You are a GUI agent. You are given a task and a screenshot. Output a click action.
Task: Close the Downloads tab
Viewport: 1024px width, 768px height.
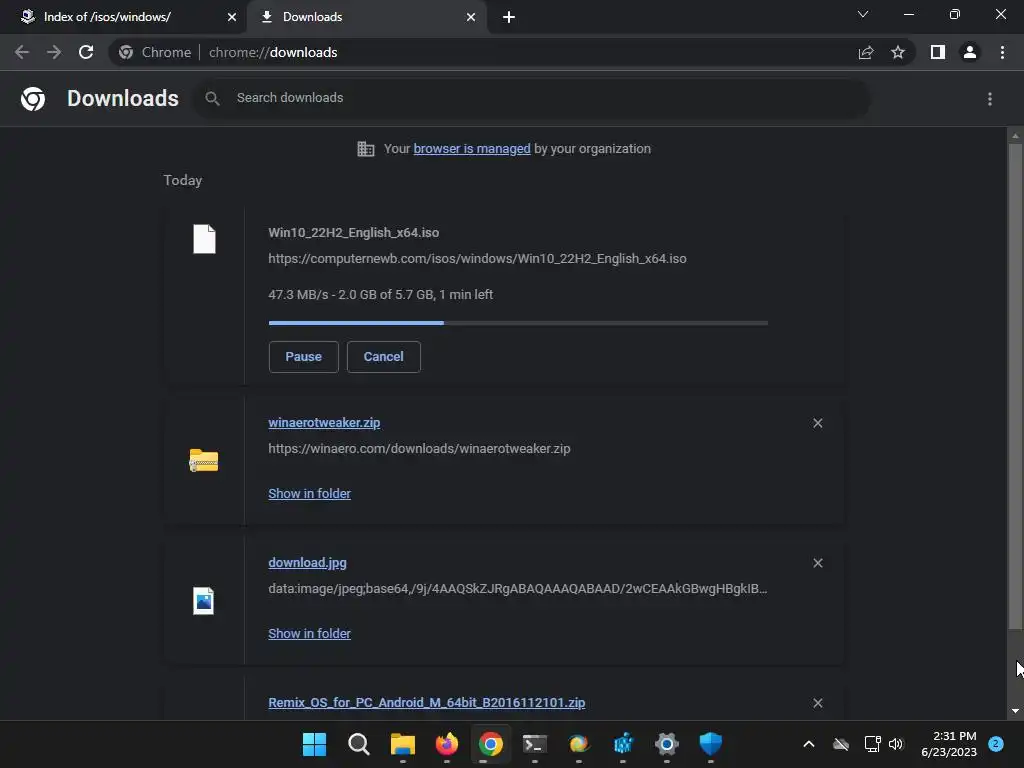coord(470,17)
